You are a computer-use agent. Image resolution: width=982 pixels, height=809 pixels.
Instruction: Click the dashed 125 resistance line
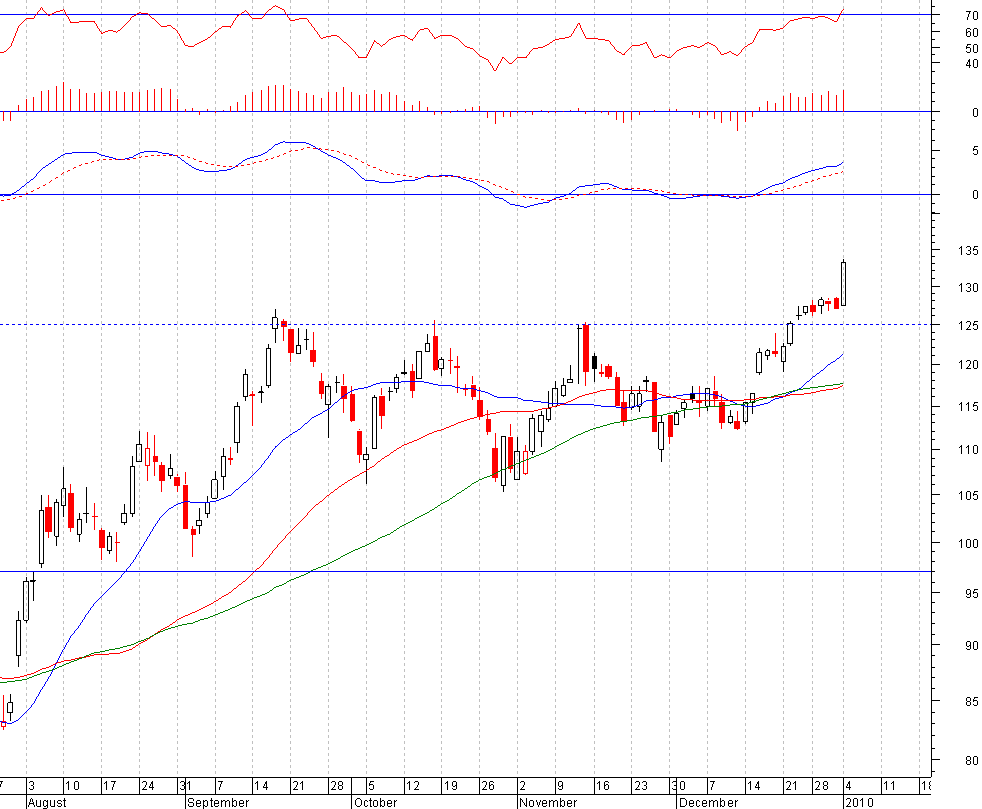pyautogui.click(x=467, y=324)
